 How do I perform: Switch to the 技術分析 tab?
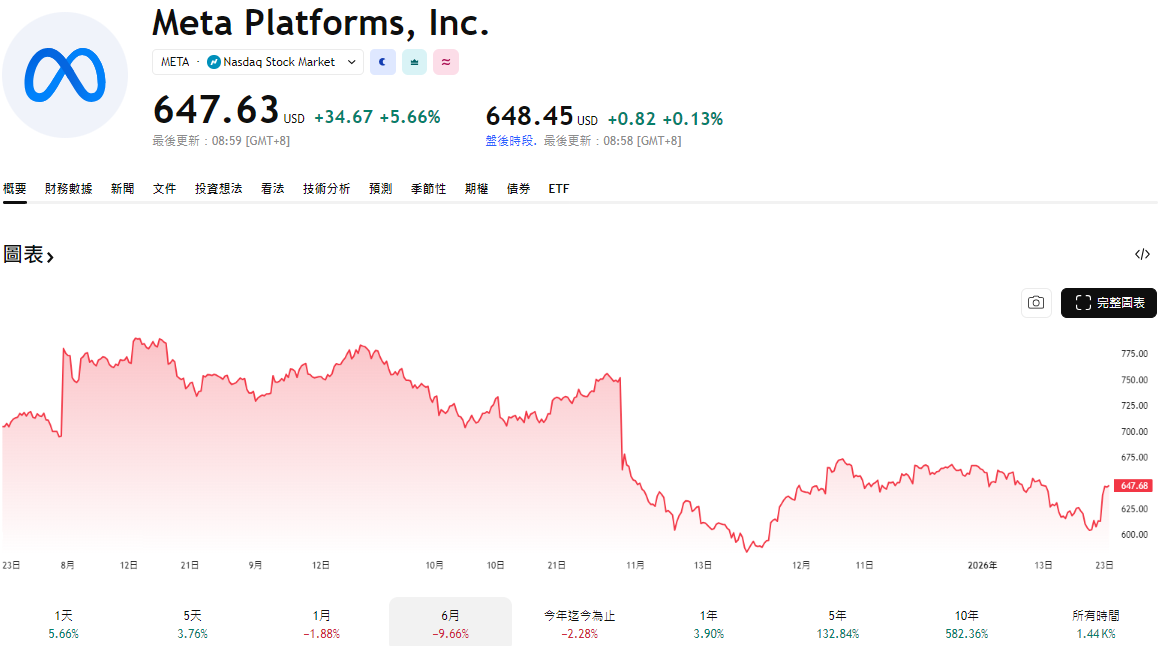point(327,188)
